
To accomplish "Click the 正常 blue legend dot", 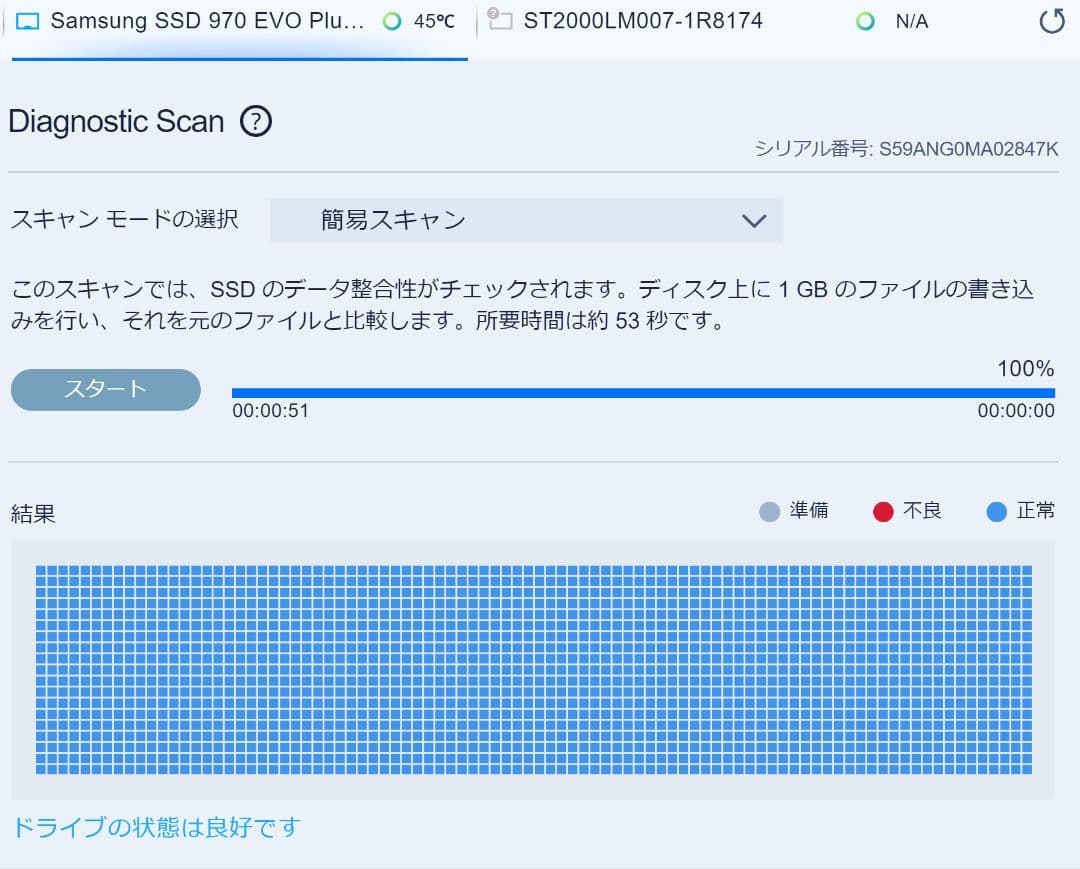I will tap(996, 511).
